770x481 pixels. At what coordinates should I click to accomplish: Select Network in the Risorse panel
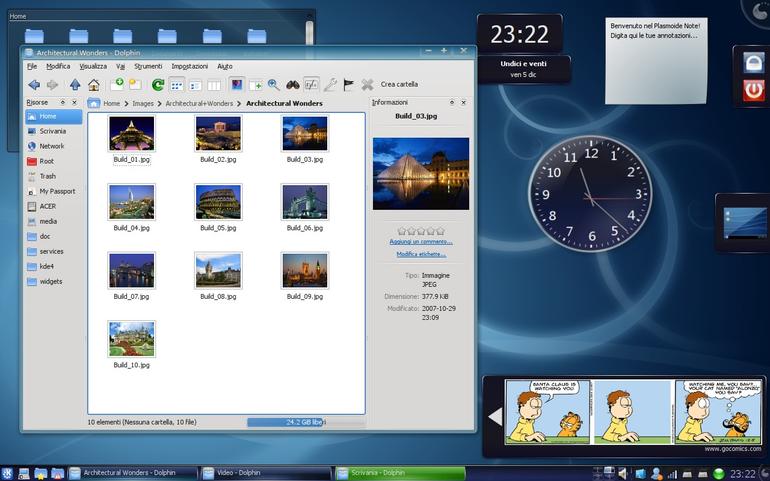pos(54,146)
